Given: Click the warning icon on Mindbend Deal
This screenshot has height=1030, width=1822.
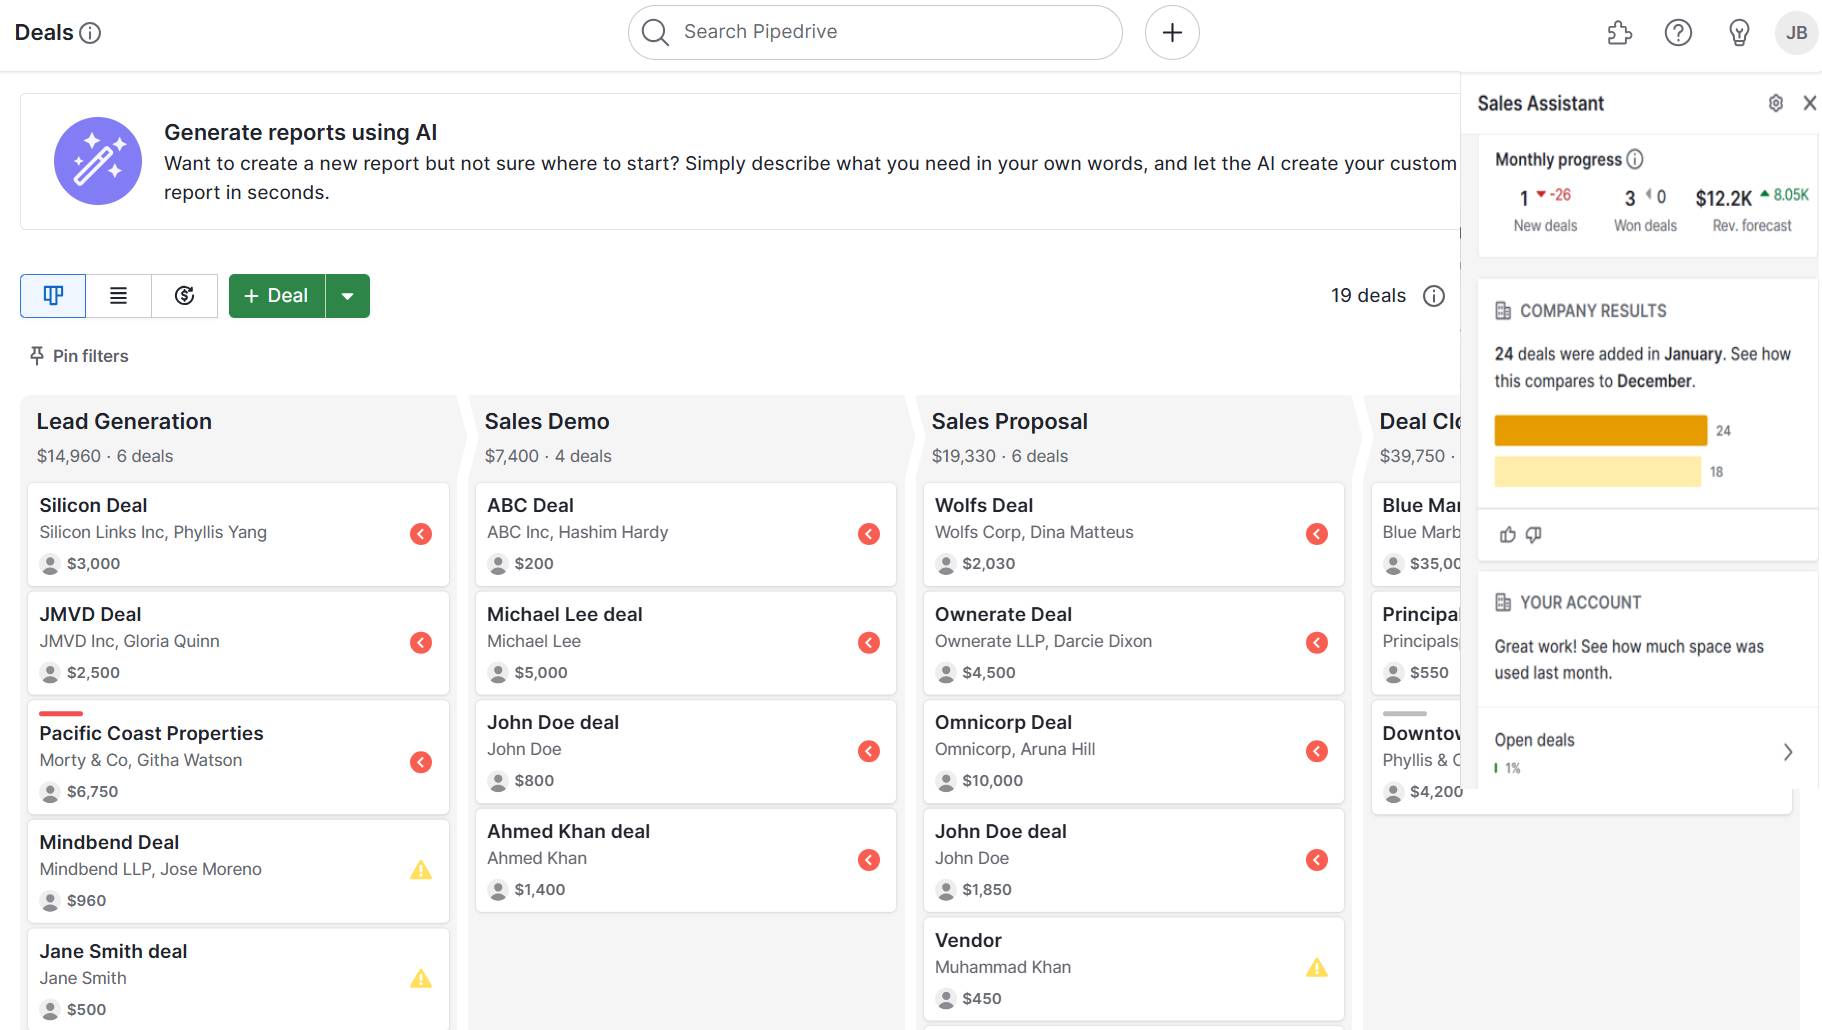Looking at the screenshot, I should (419, 870).
